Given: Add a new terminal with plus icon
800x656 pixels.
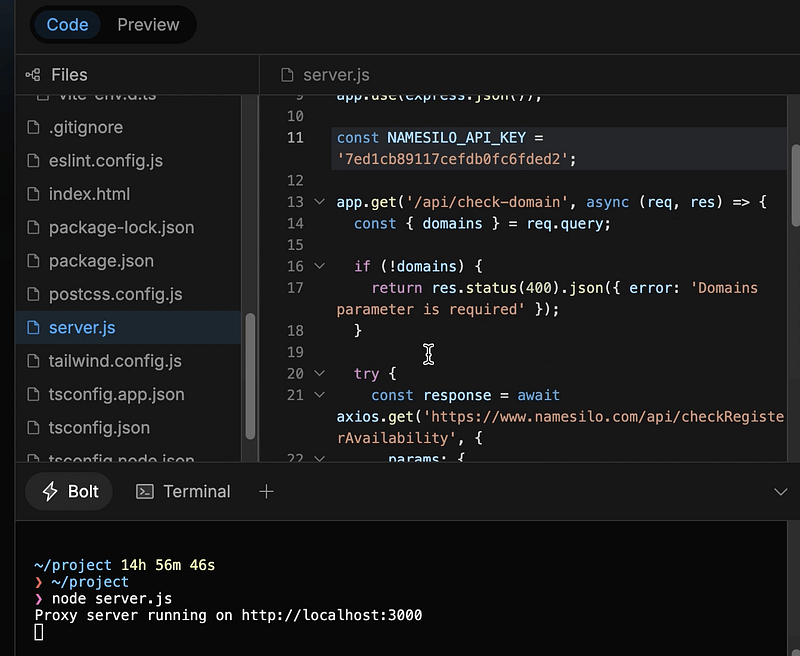Looking at the screenshot, I should pos(266,491).
